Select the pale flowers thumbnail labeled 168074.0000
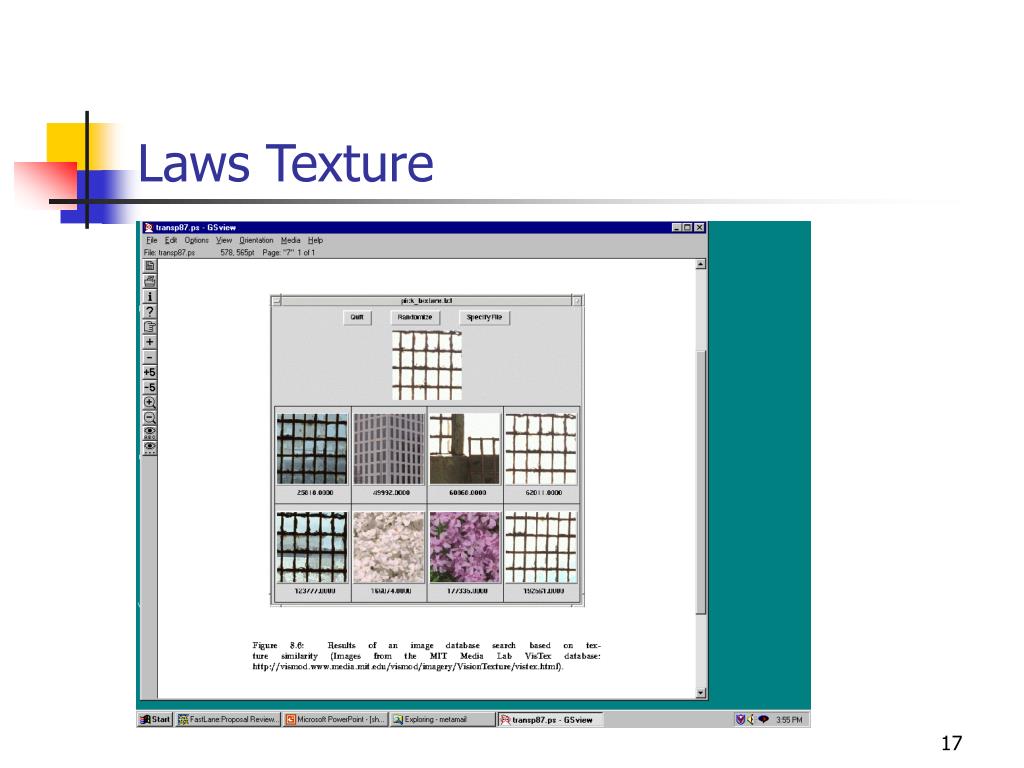This screenshot has width=1024, height=768. 389,547
